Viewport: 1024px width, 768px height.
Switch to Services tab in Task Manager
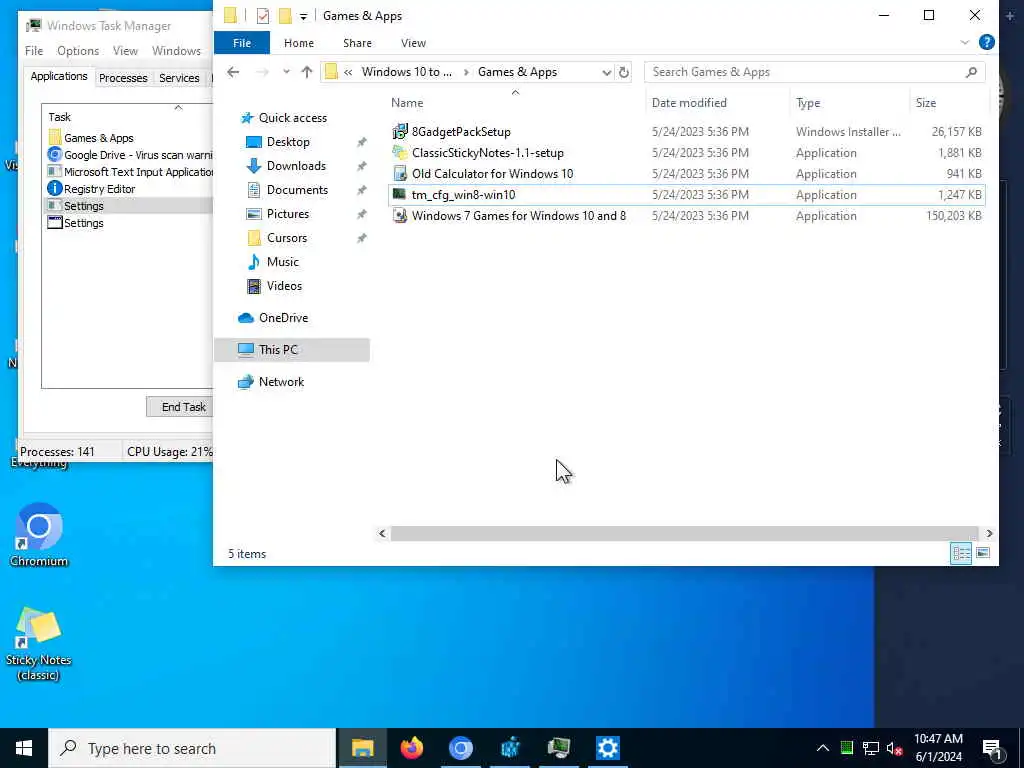pyautogui.click(x=179, y=78)
